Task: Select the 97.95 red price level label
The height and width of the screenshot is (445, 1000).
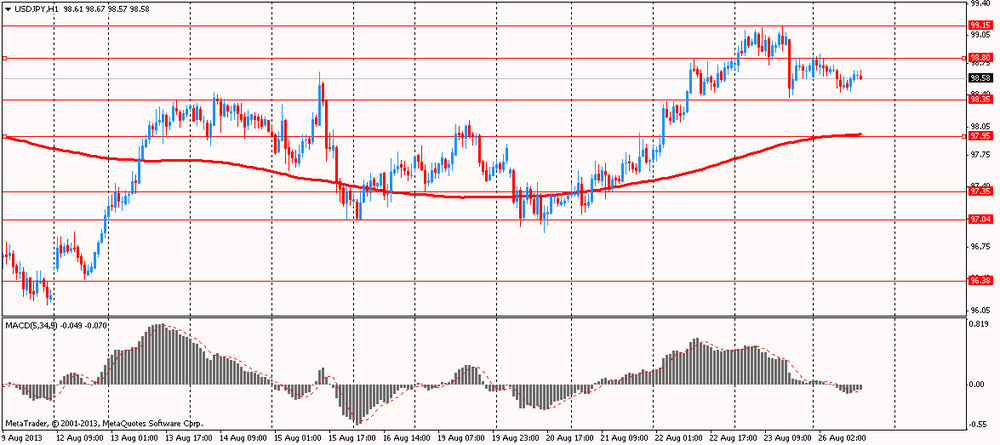Action: (979, 136)
